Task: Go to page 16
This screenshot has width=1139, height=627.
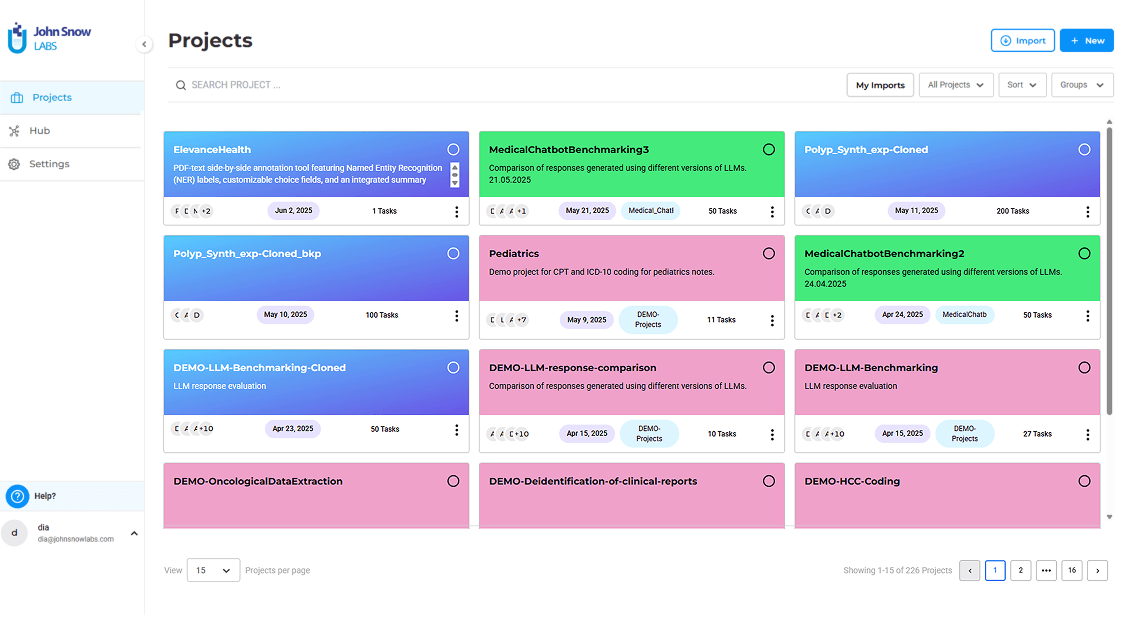Action: (x=1072, y=571)
